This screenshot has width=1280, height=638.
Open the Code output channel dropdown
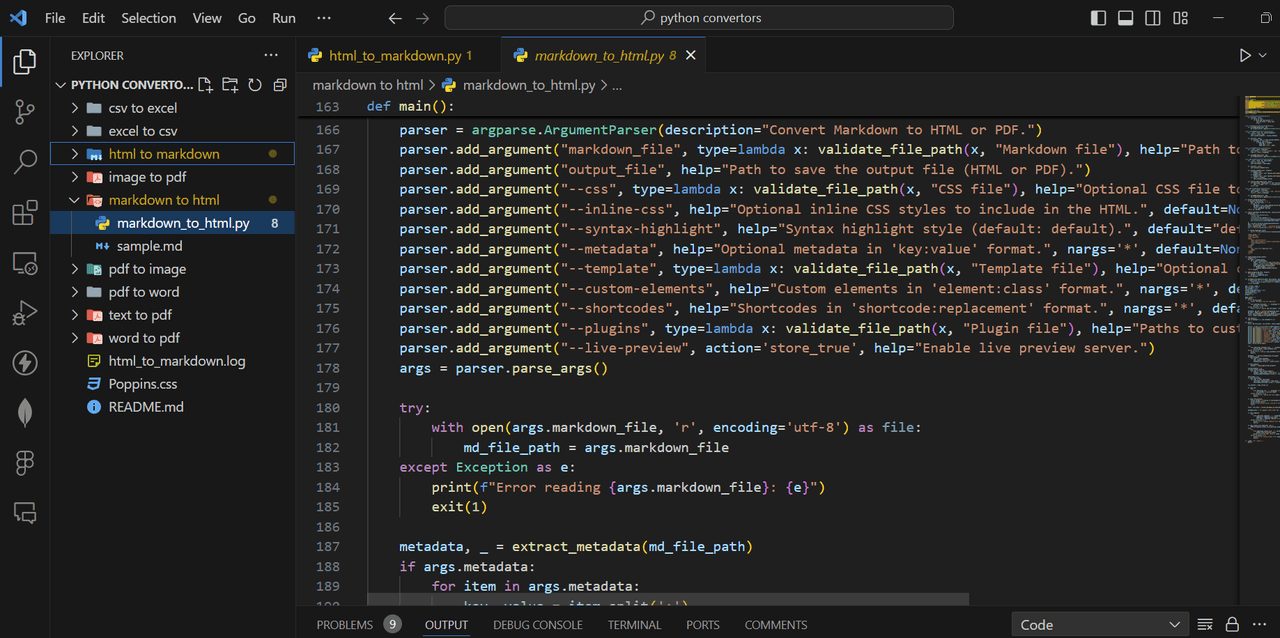tap(1100, 625)
